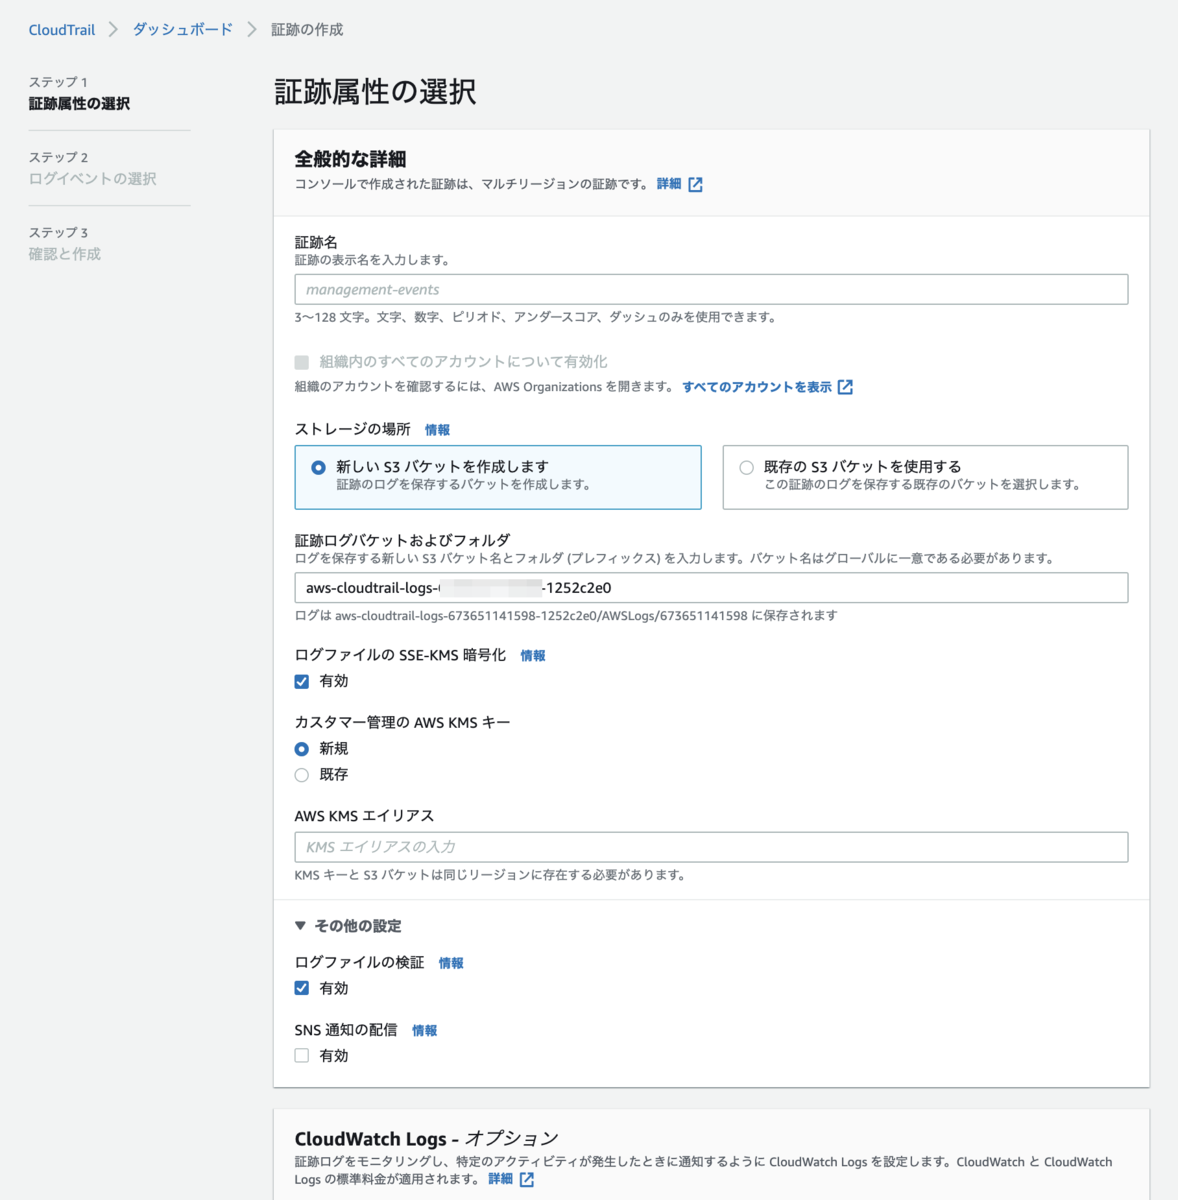Open ダッシュボード breadcrumb link
Image resolution: width=1178 pixels, height=1200 pixels.
pos(183,30)
